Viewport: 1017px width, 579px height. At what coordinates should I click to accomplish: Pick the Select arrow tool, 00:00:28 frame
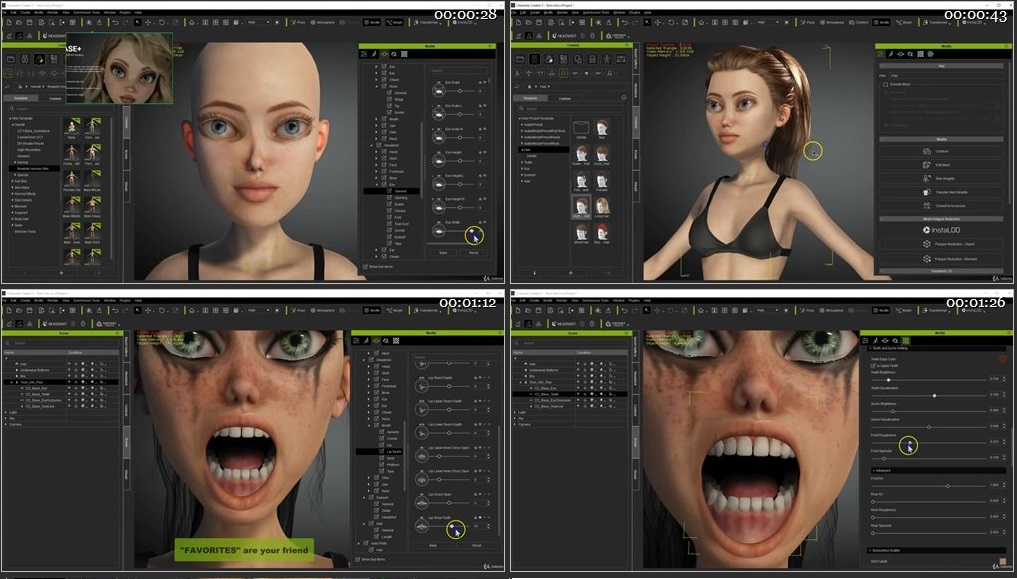coord(138,22)
